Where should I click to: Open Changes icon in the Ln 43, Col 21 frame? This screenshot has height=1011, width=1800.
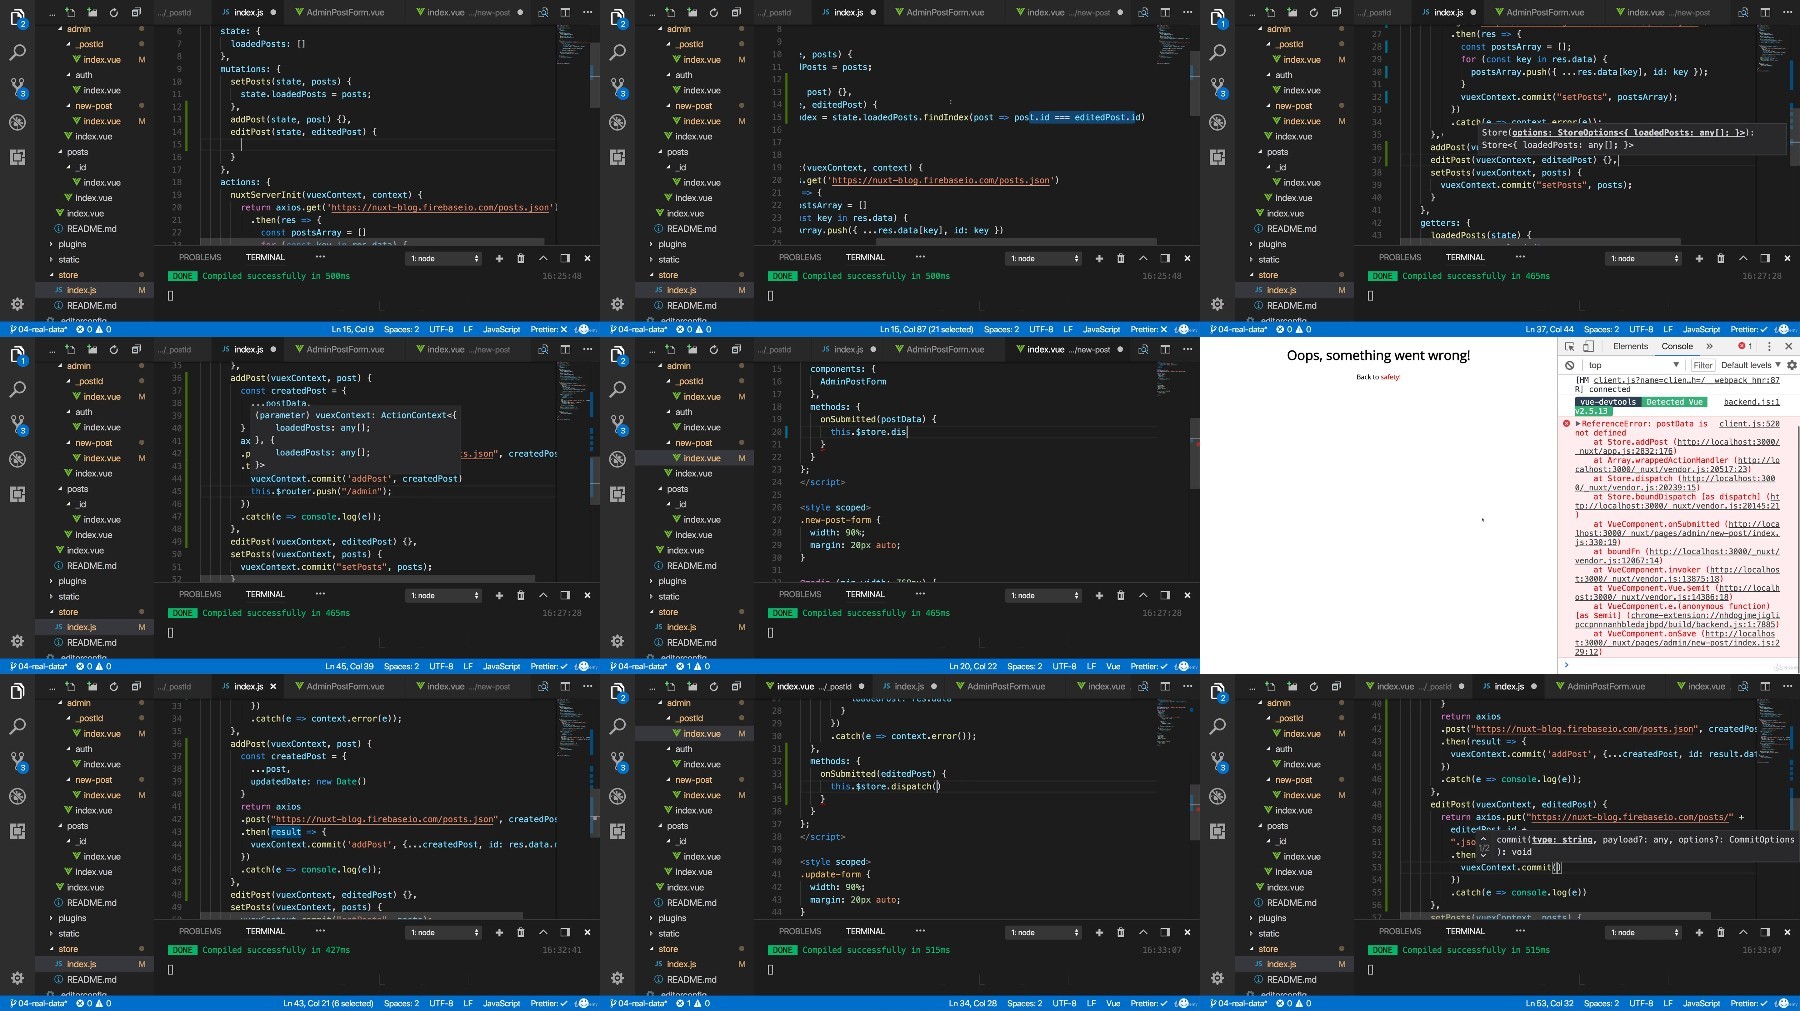(543, 686)
